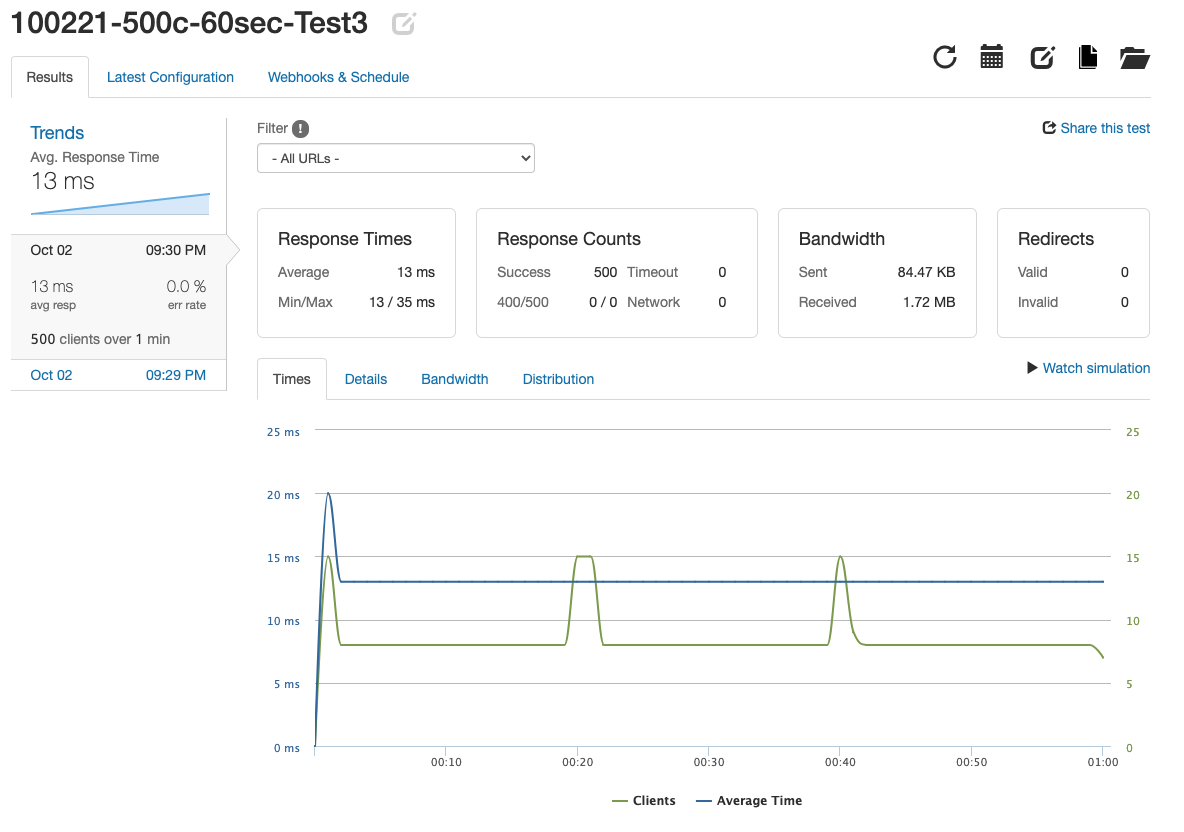Click the Watch simulation link
This screenshot has height=832, width=1184.
coord(1096,368)
